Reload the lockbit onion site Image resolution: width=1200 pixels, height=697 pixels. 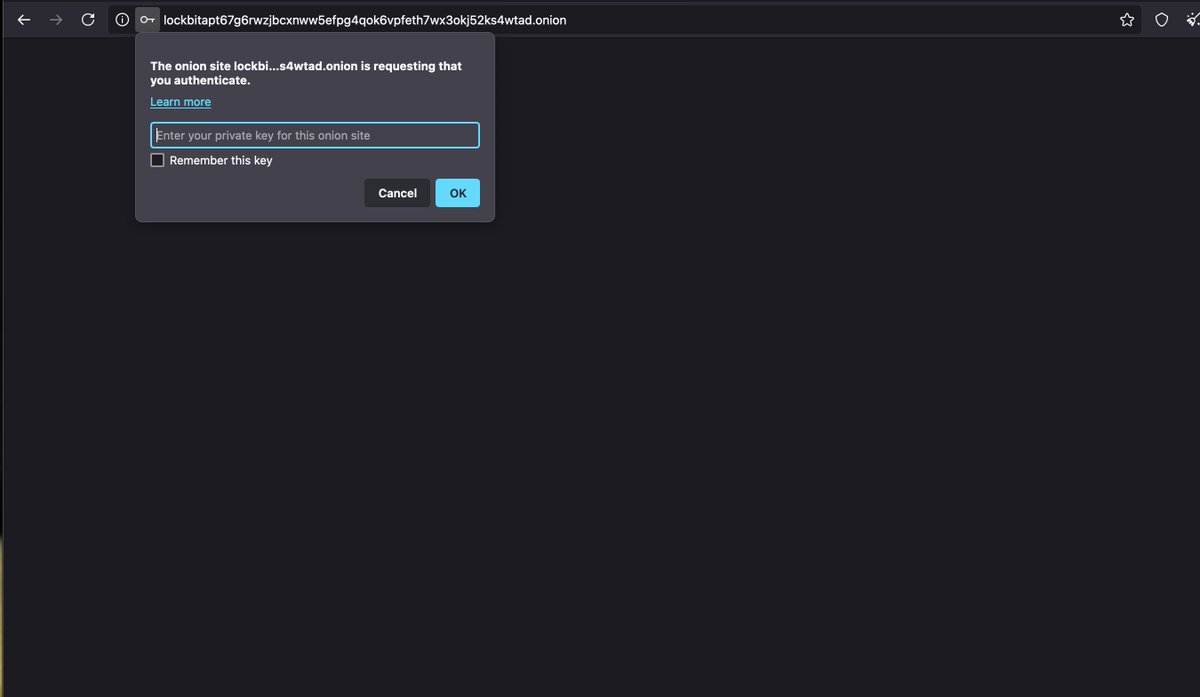coord(87,19)
